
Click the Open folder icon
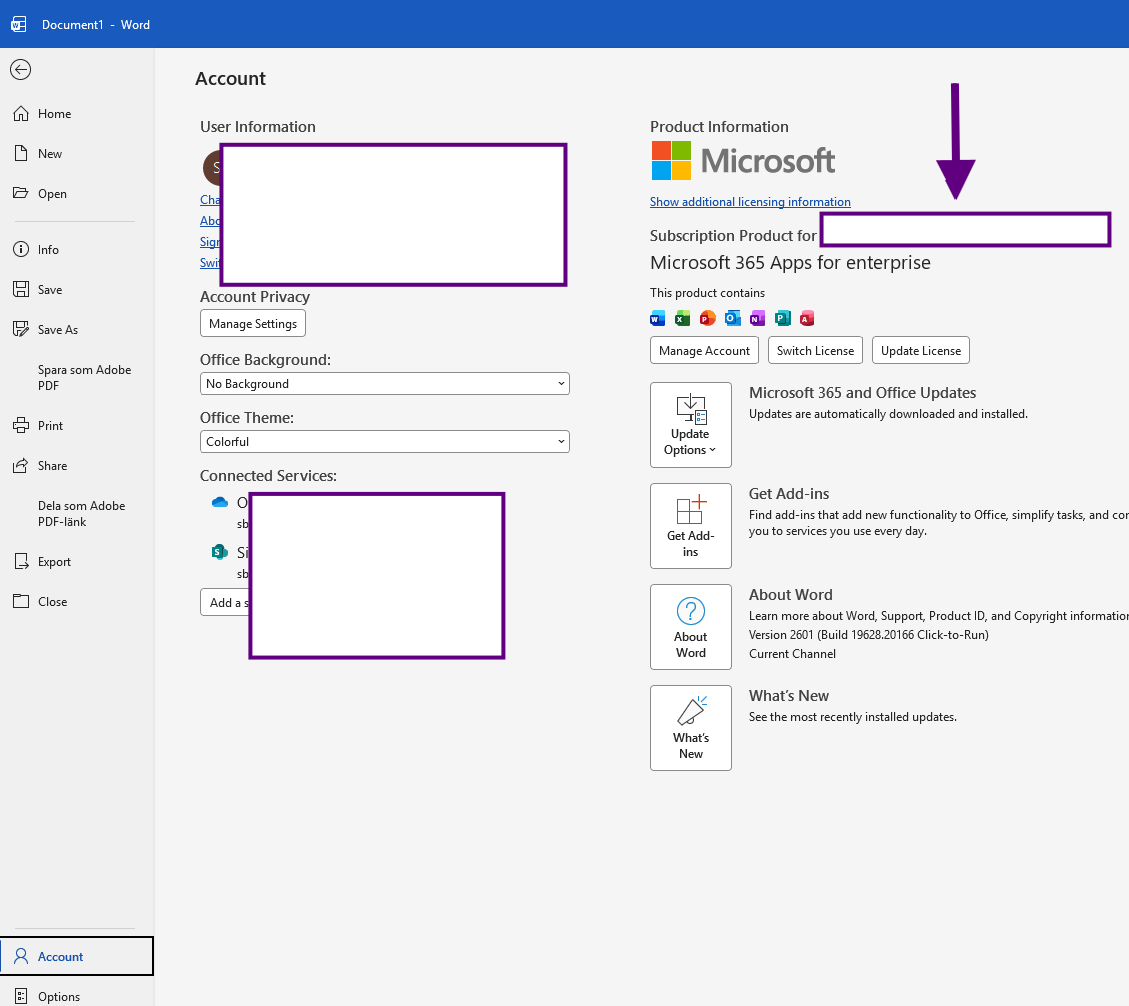tap(21, 192)
